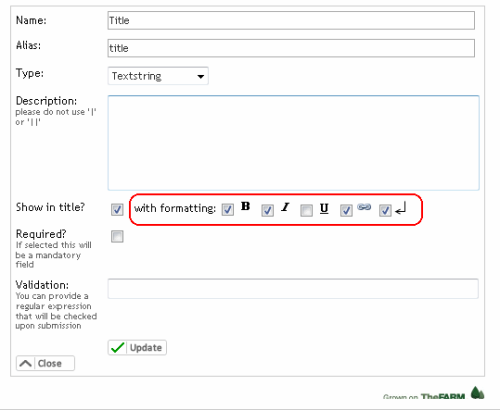Click the line break return arrow icon

pos(401,208)
